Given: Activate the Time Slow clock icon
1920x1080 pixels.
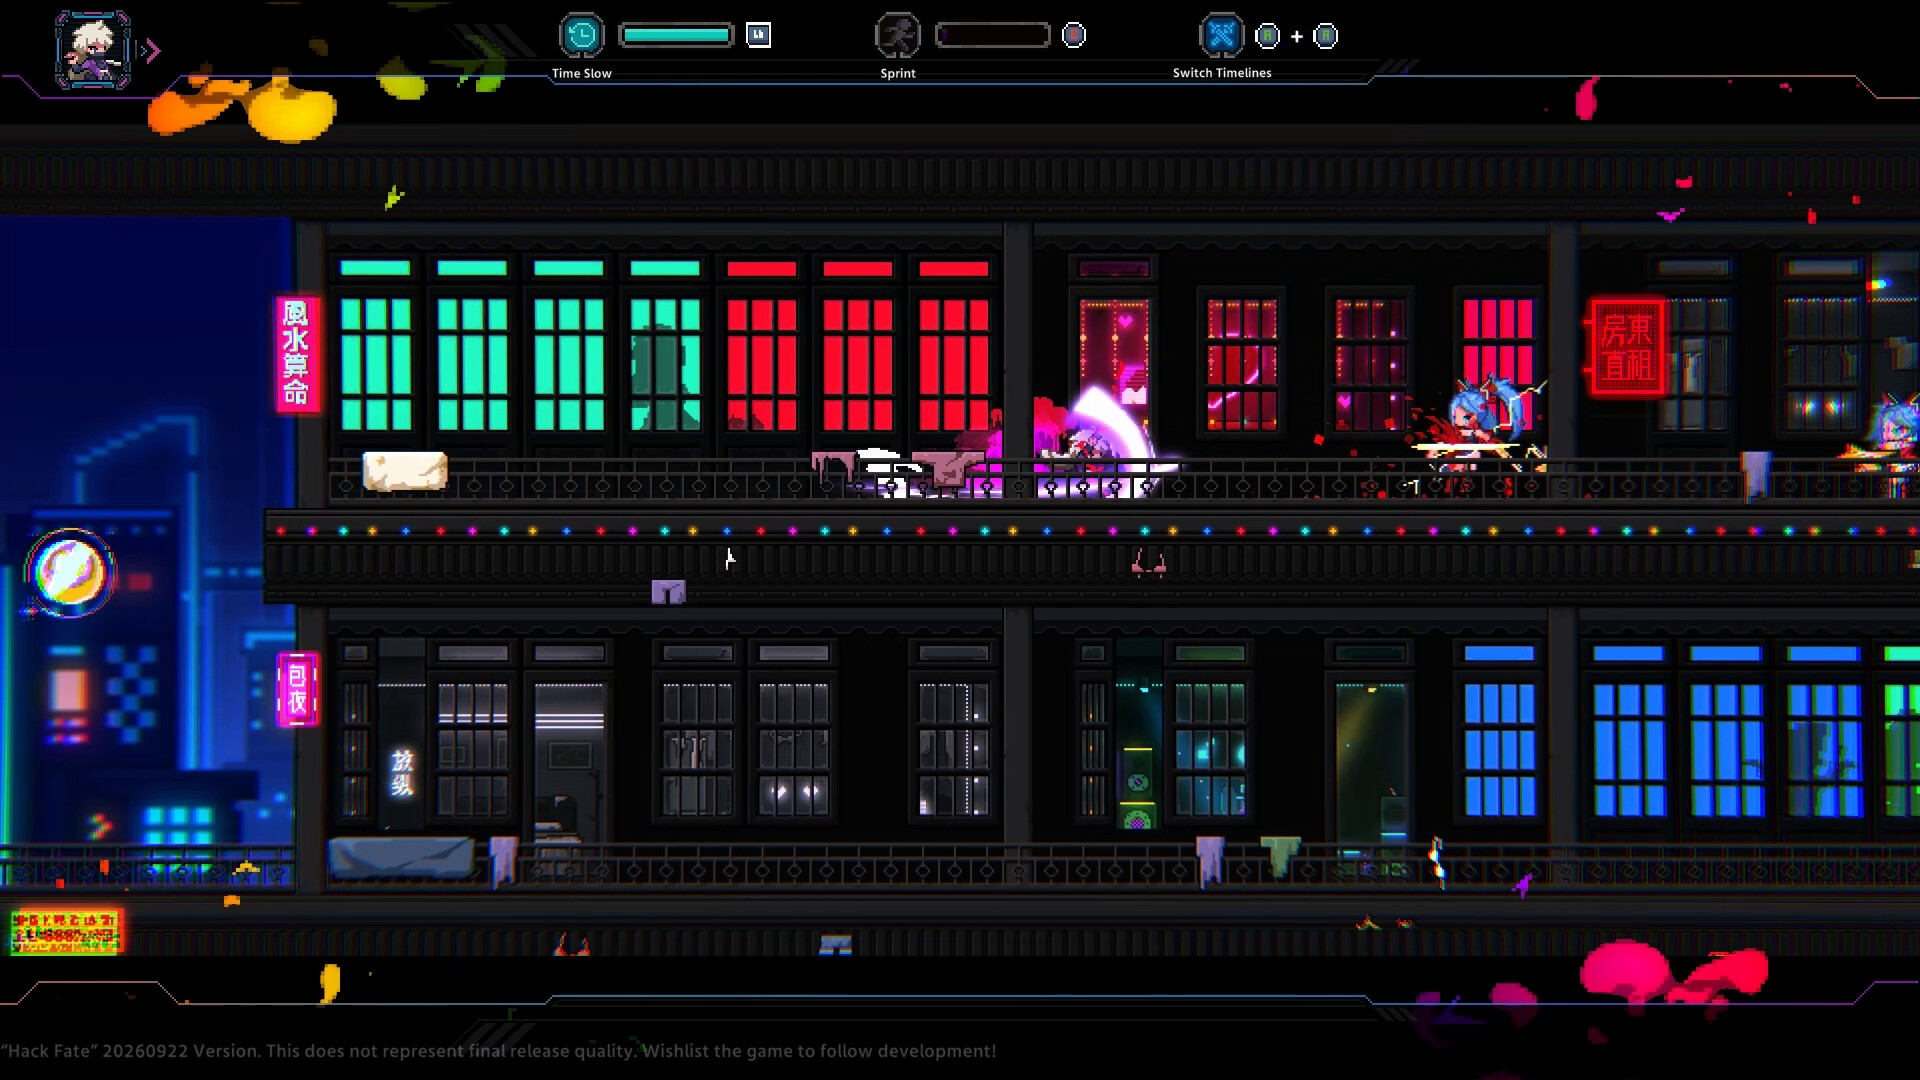Looking at the screenshot, I should (x=581, y=36).
